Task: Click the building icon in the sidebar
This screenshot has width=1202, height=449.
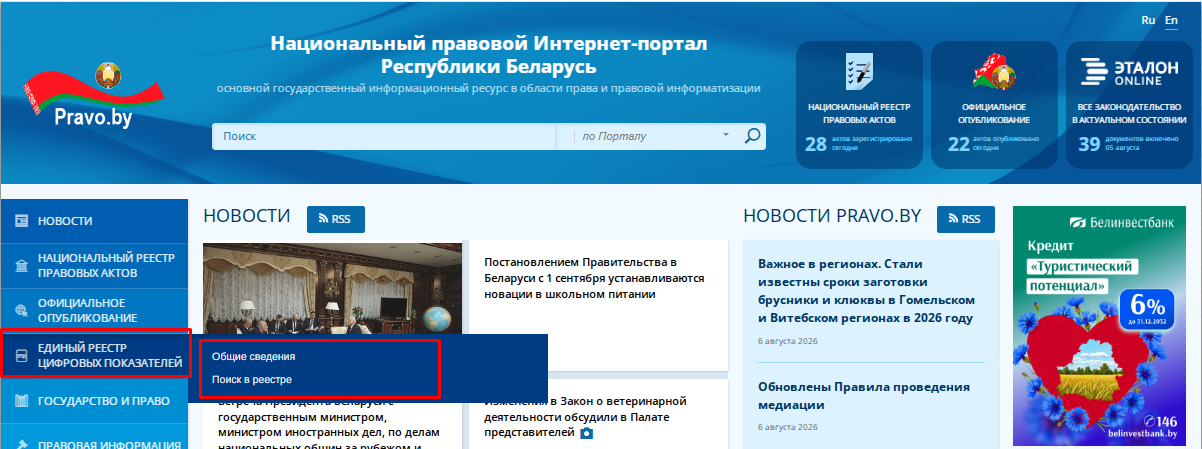Action: point(20,265)
